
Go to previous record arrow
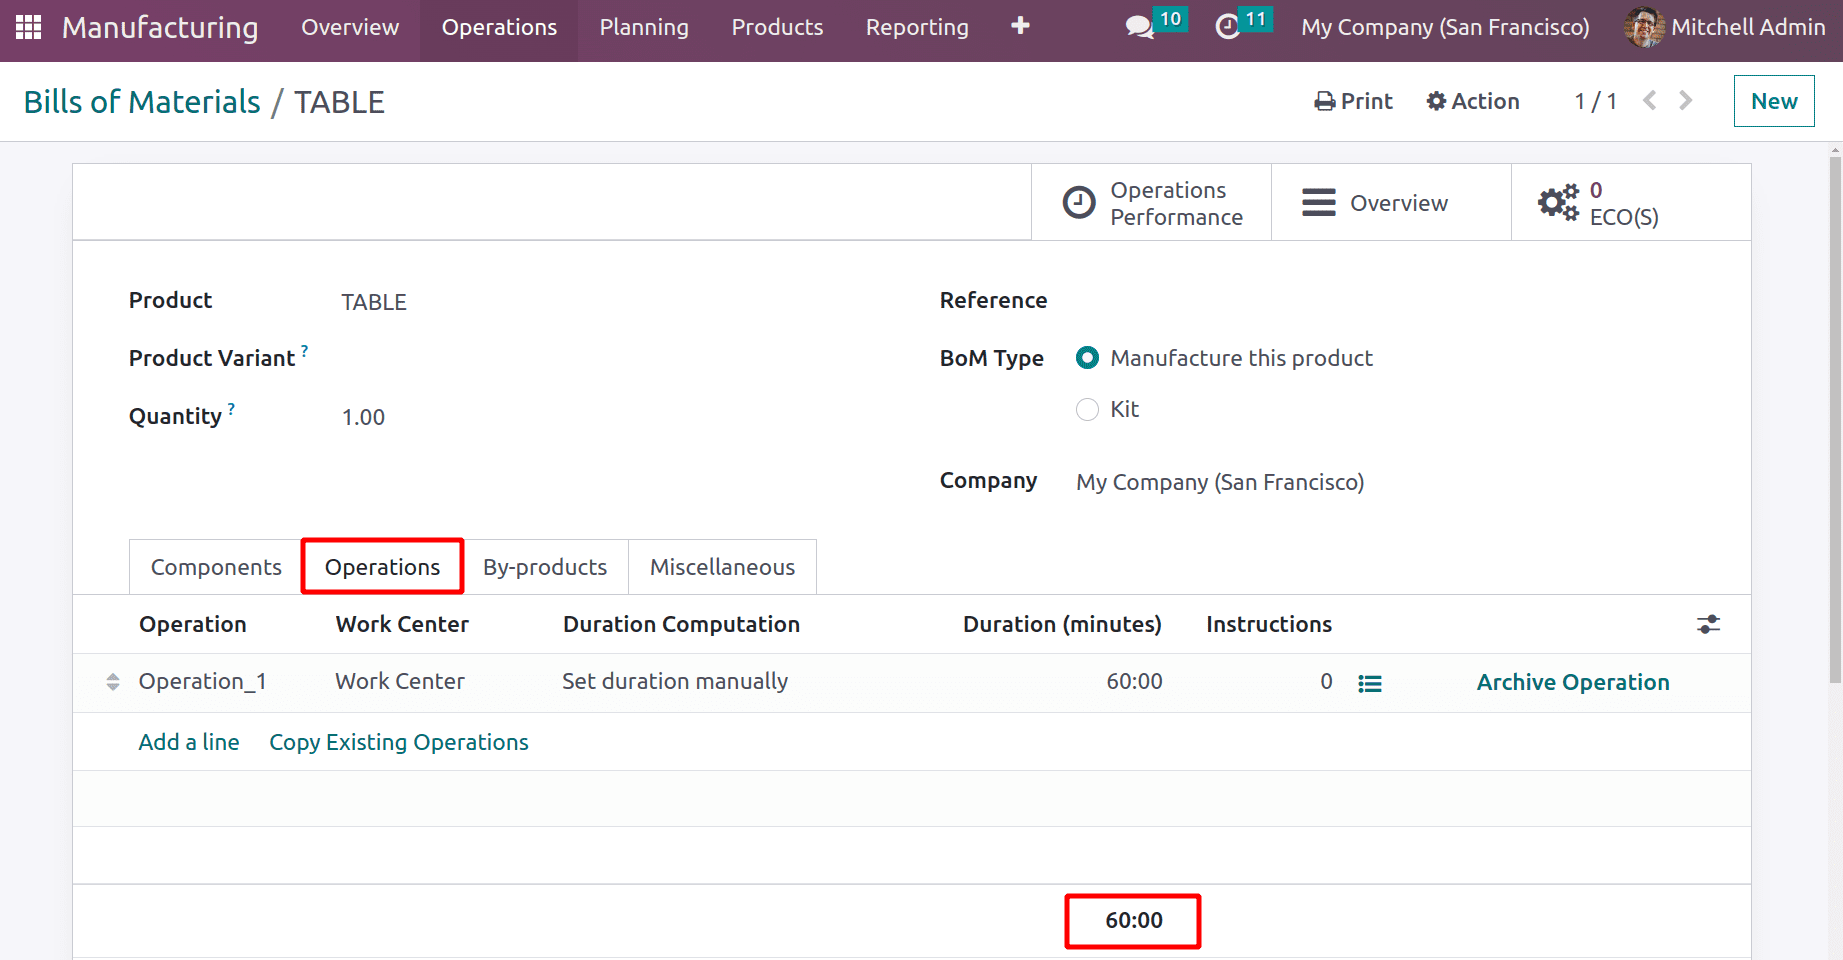pos(1650,101)
